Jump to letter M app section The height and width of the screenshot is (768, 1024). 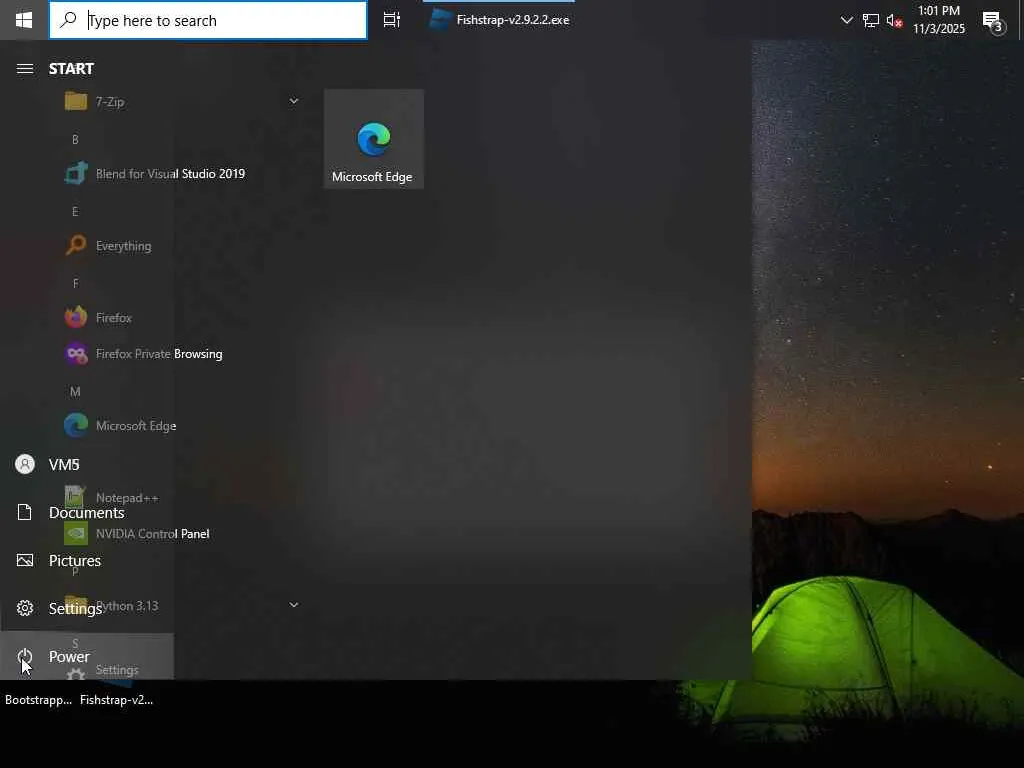tap(75, 392)
